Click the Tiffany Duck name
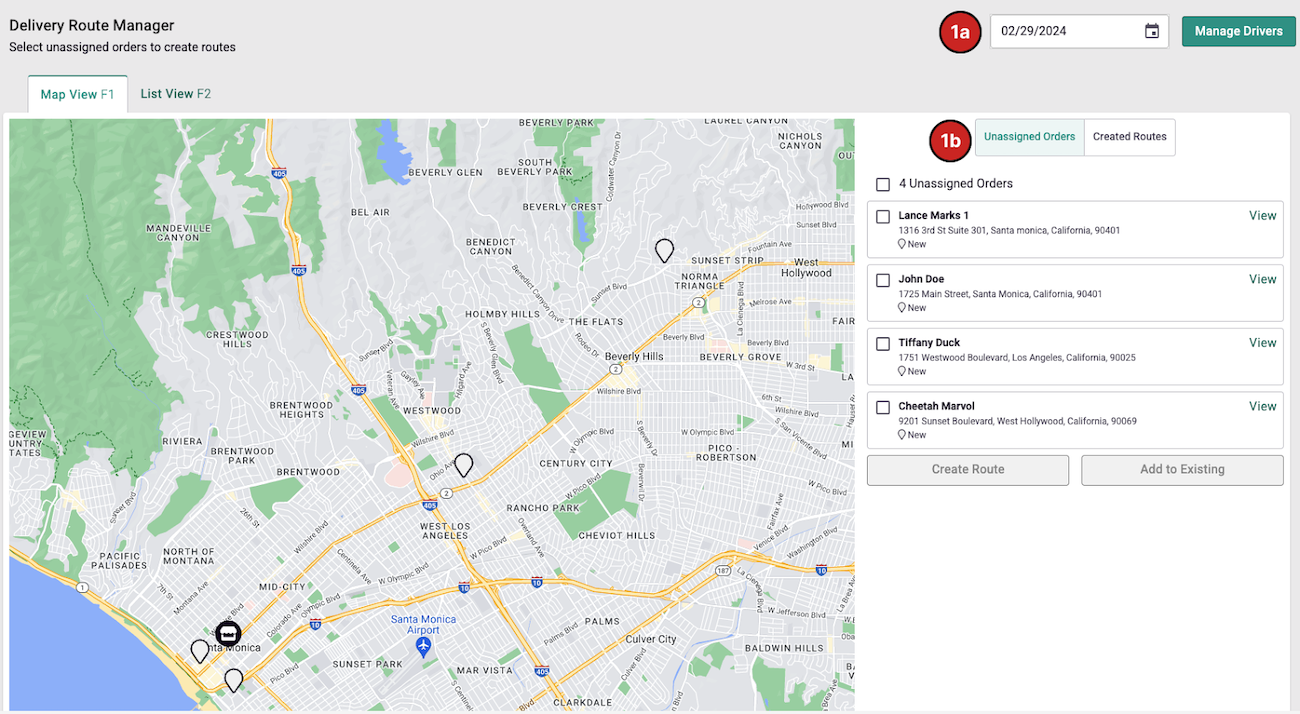The width and height of the screenshot is (1300, 714). click(x=929, y=343)
